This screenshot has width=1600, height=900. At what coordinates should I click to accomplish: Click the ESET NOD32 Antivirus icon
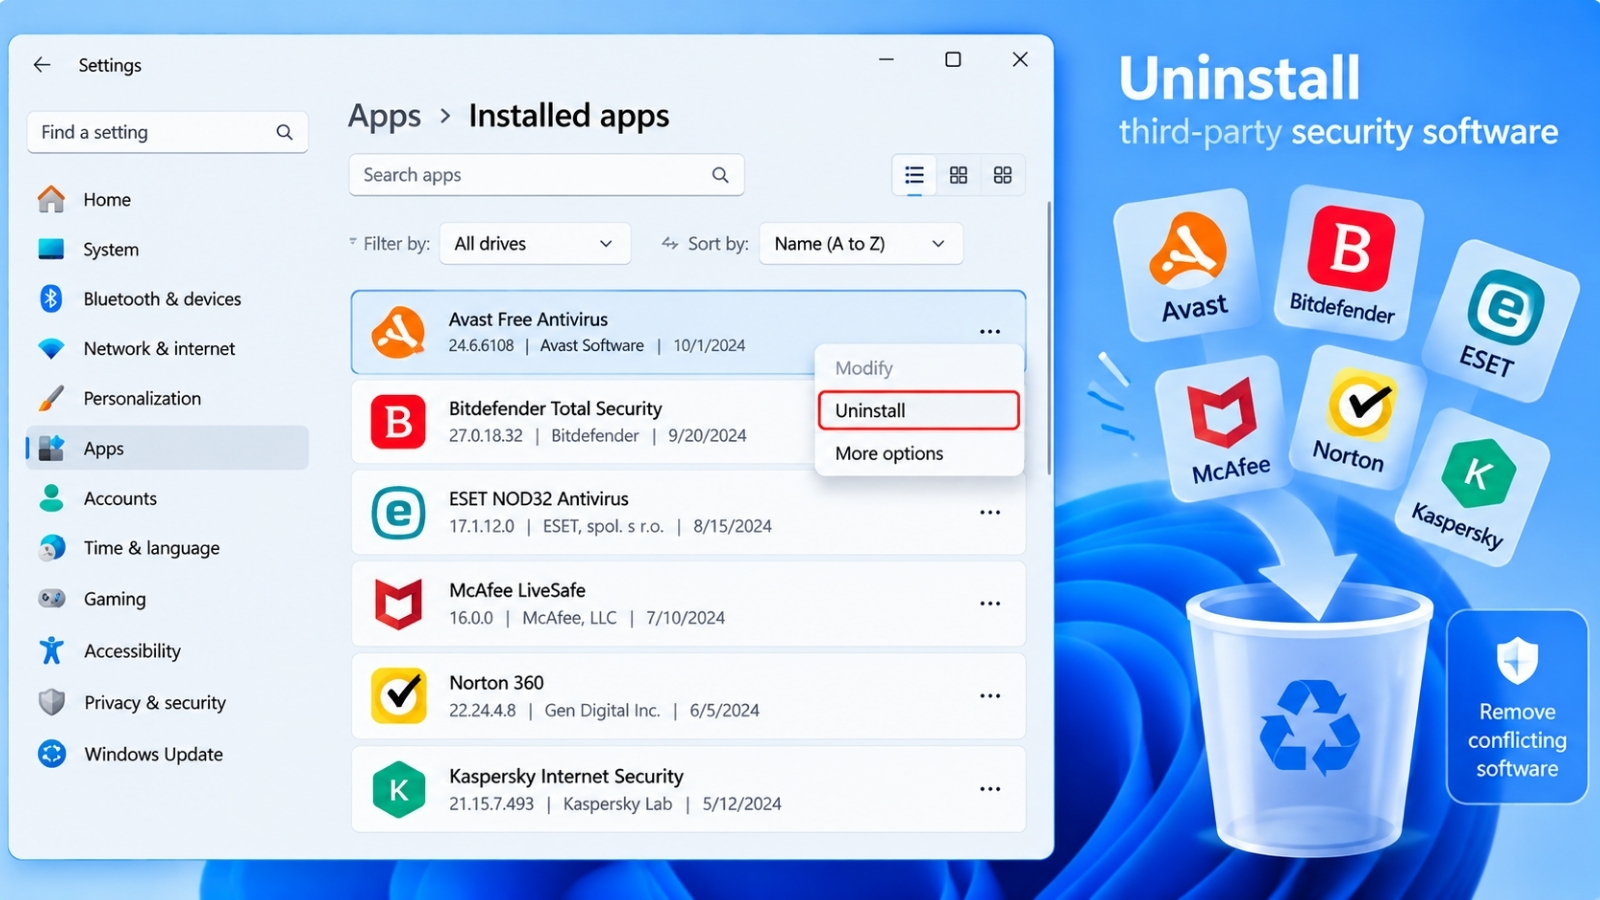tap(398, 513)
